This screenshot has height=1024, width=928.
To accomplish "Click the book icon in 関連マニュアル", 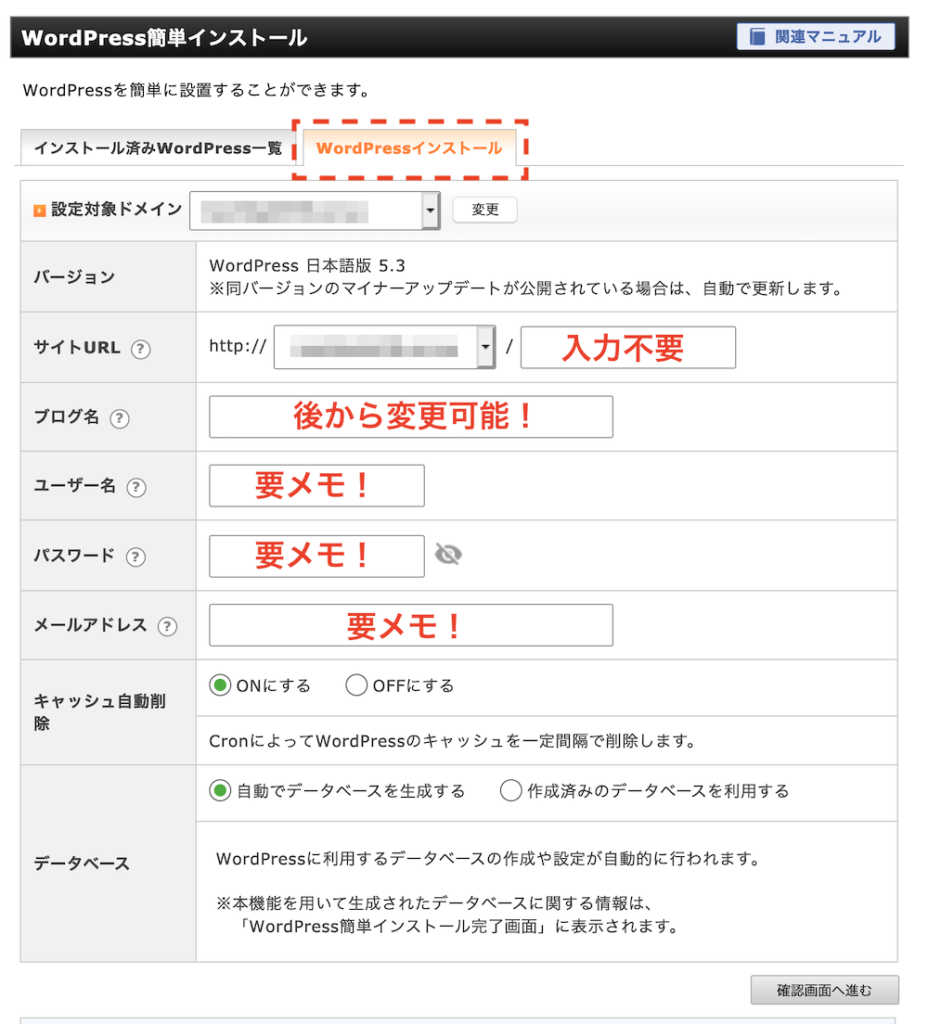I will [x=757, y=37].
